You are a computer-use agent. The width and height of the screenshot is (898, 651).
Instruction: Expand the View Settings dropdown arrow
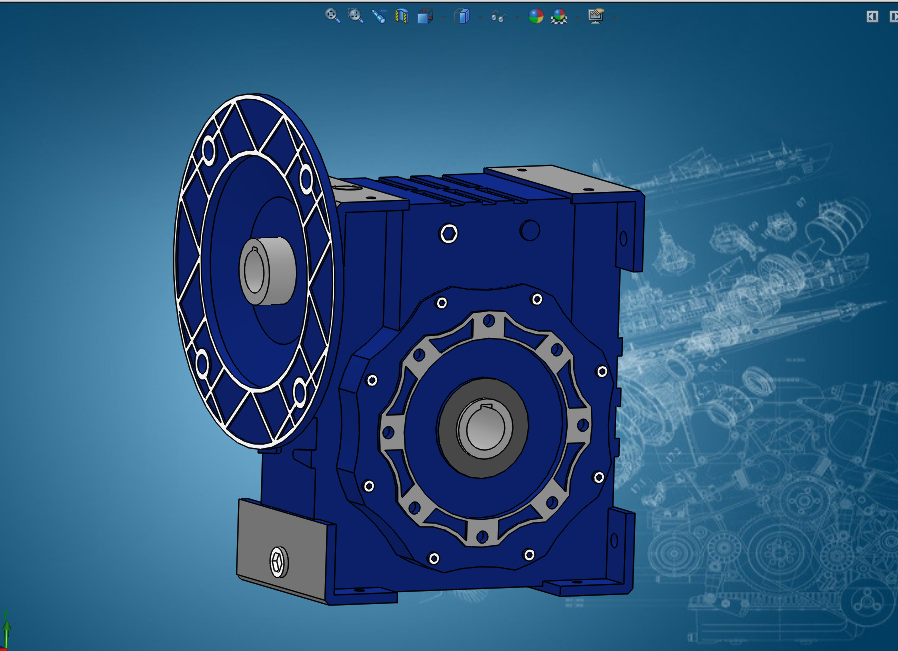click(x=615, y=17)
